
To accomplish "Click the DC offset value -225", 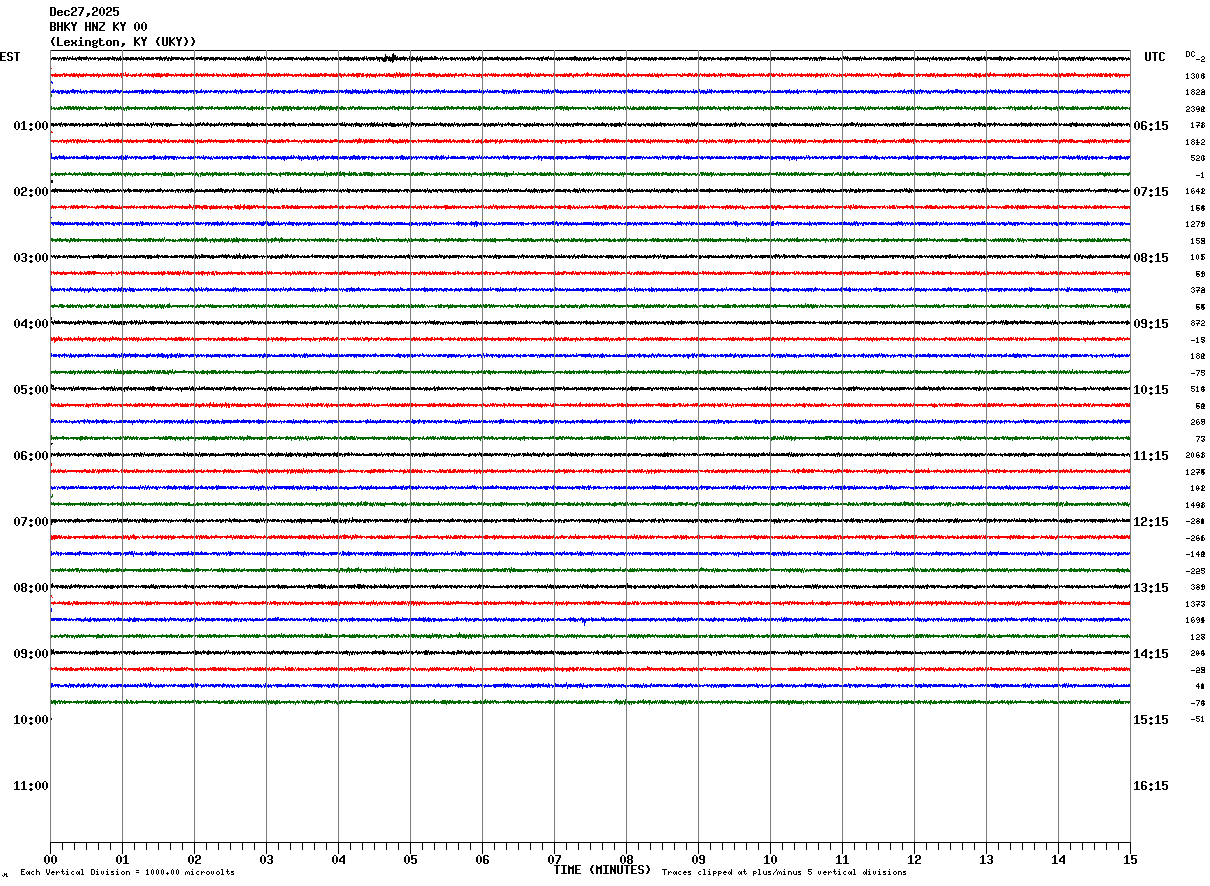I will [x=1195, y=571].
